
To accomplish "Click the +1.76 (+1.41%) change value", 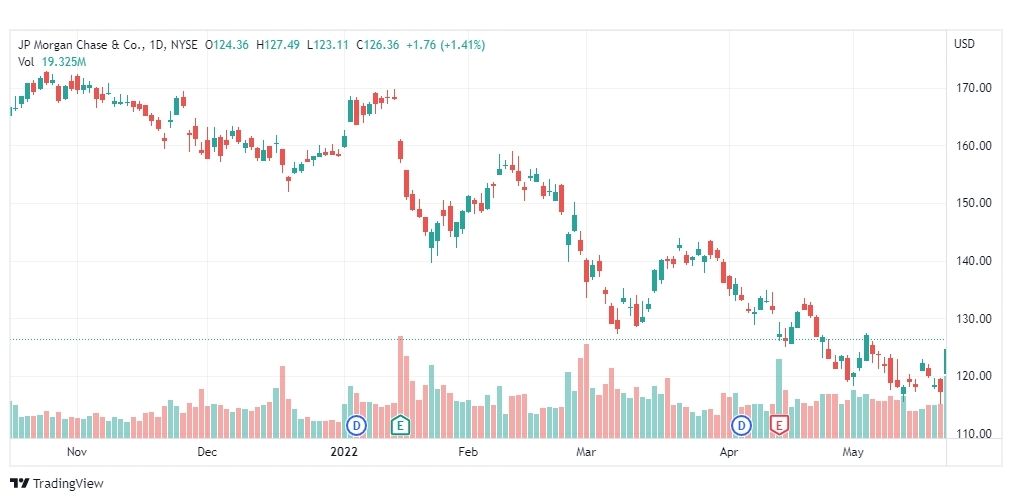I will 445,45.
